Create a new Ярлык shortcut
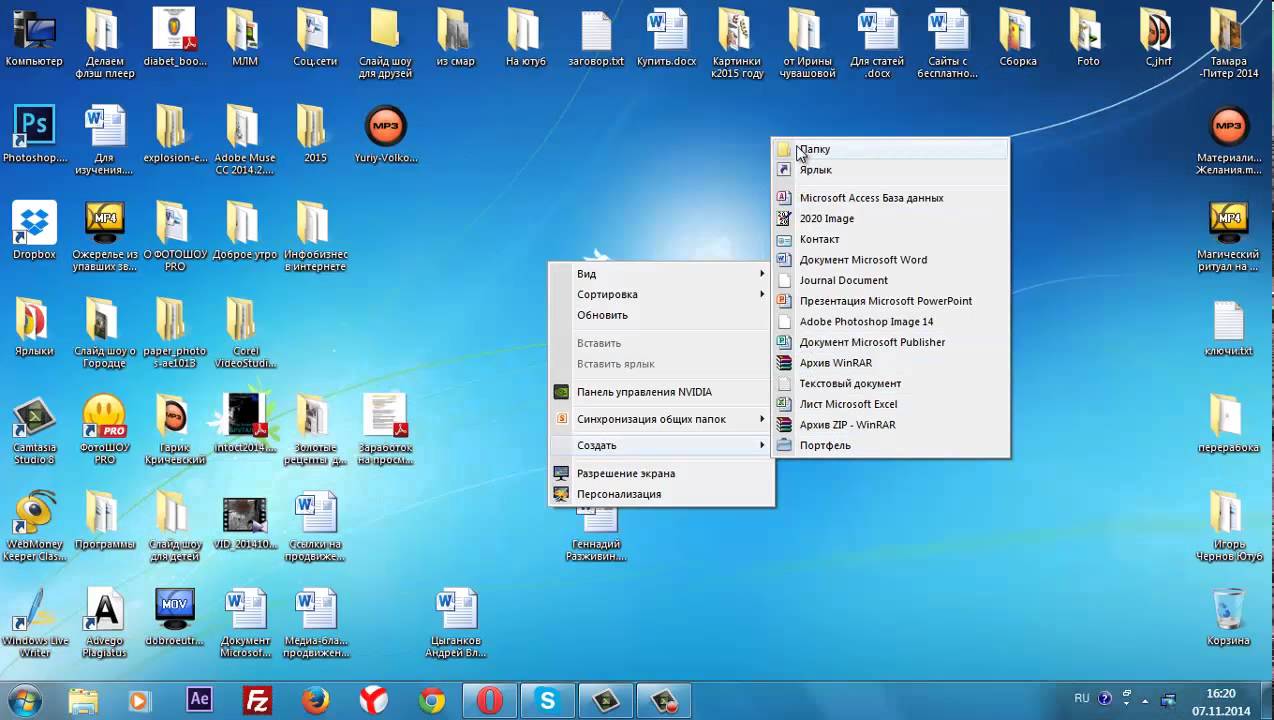Viewport: 1274px width, 720px height. [890, 170]
